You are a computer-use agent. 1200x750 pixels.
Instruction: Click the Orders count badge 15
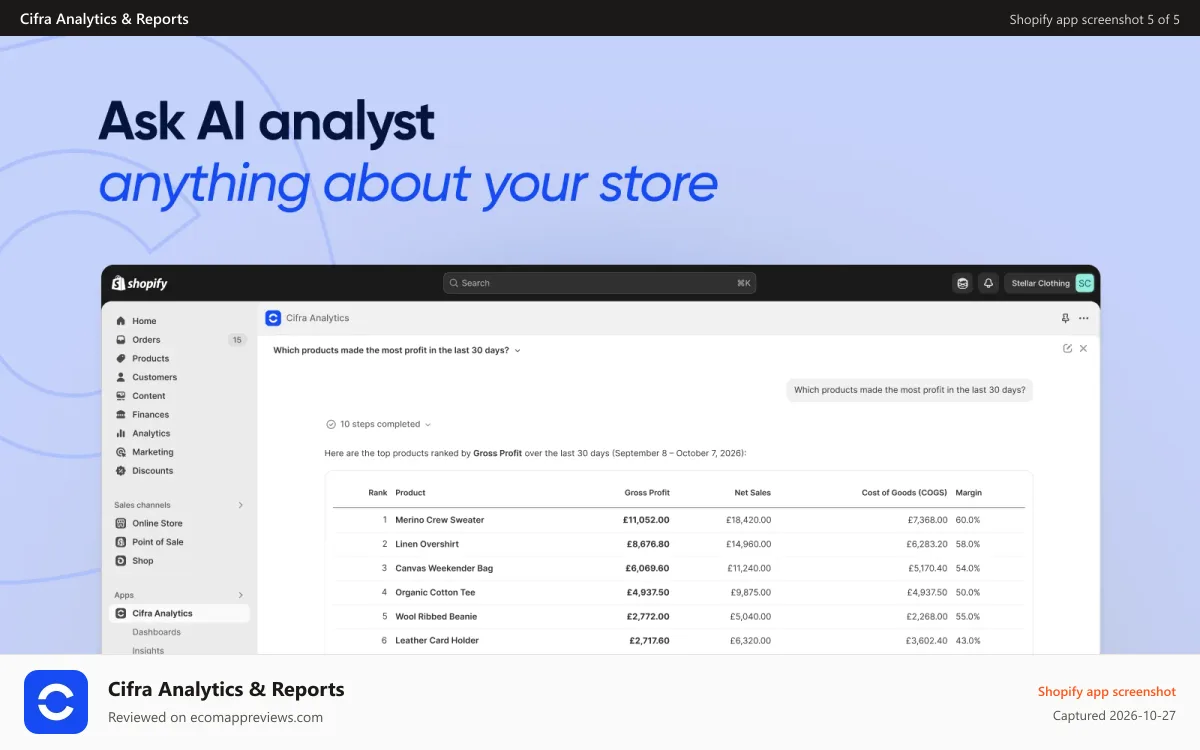click(237, 340)
